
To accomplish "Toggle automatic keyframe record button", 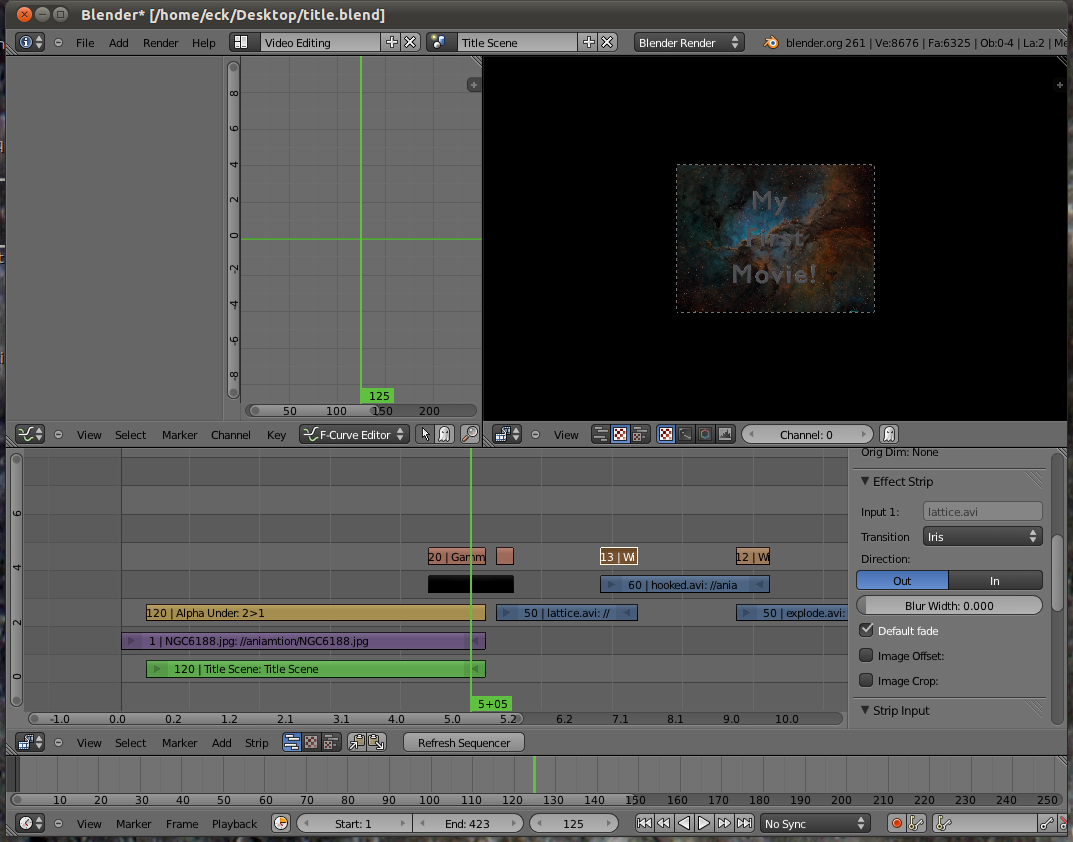I will pyautogui.click(x=896, y=824).
